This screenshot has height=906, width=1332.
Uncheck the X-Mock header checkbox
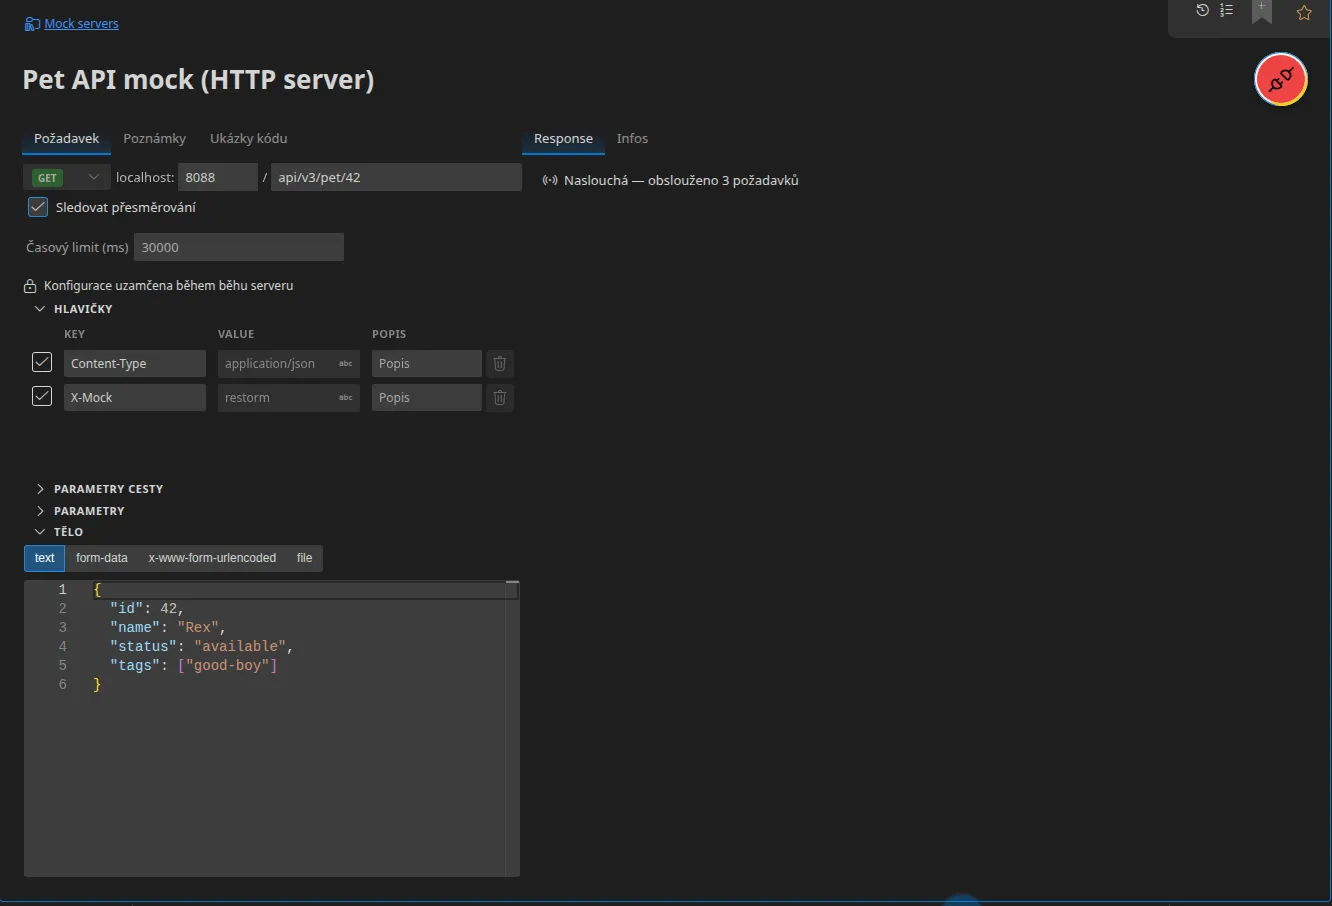click(42, 396)
